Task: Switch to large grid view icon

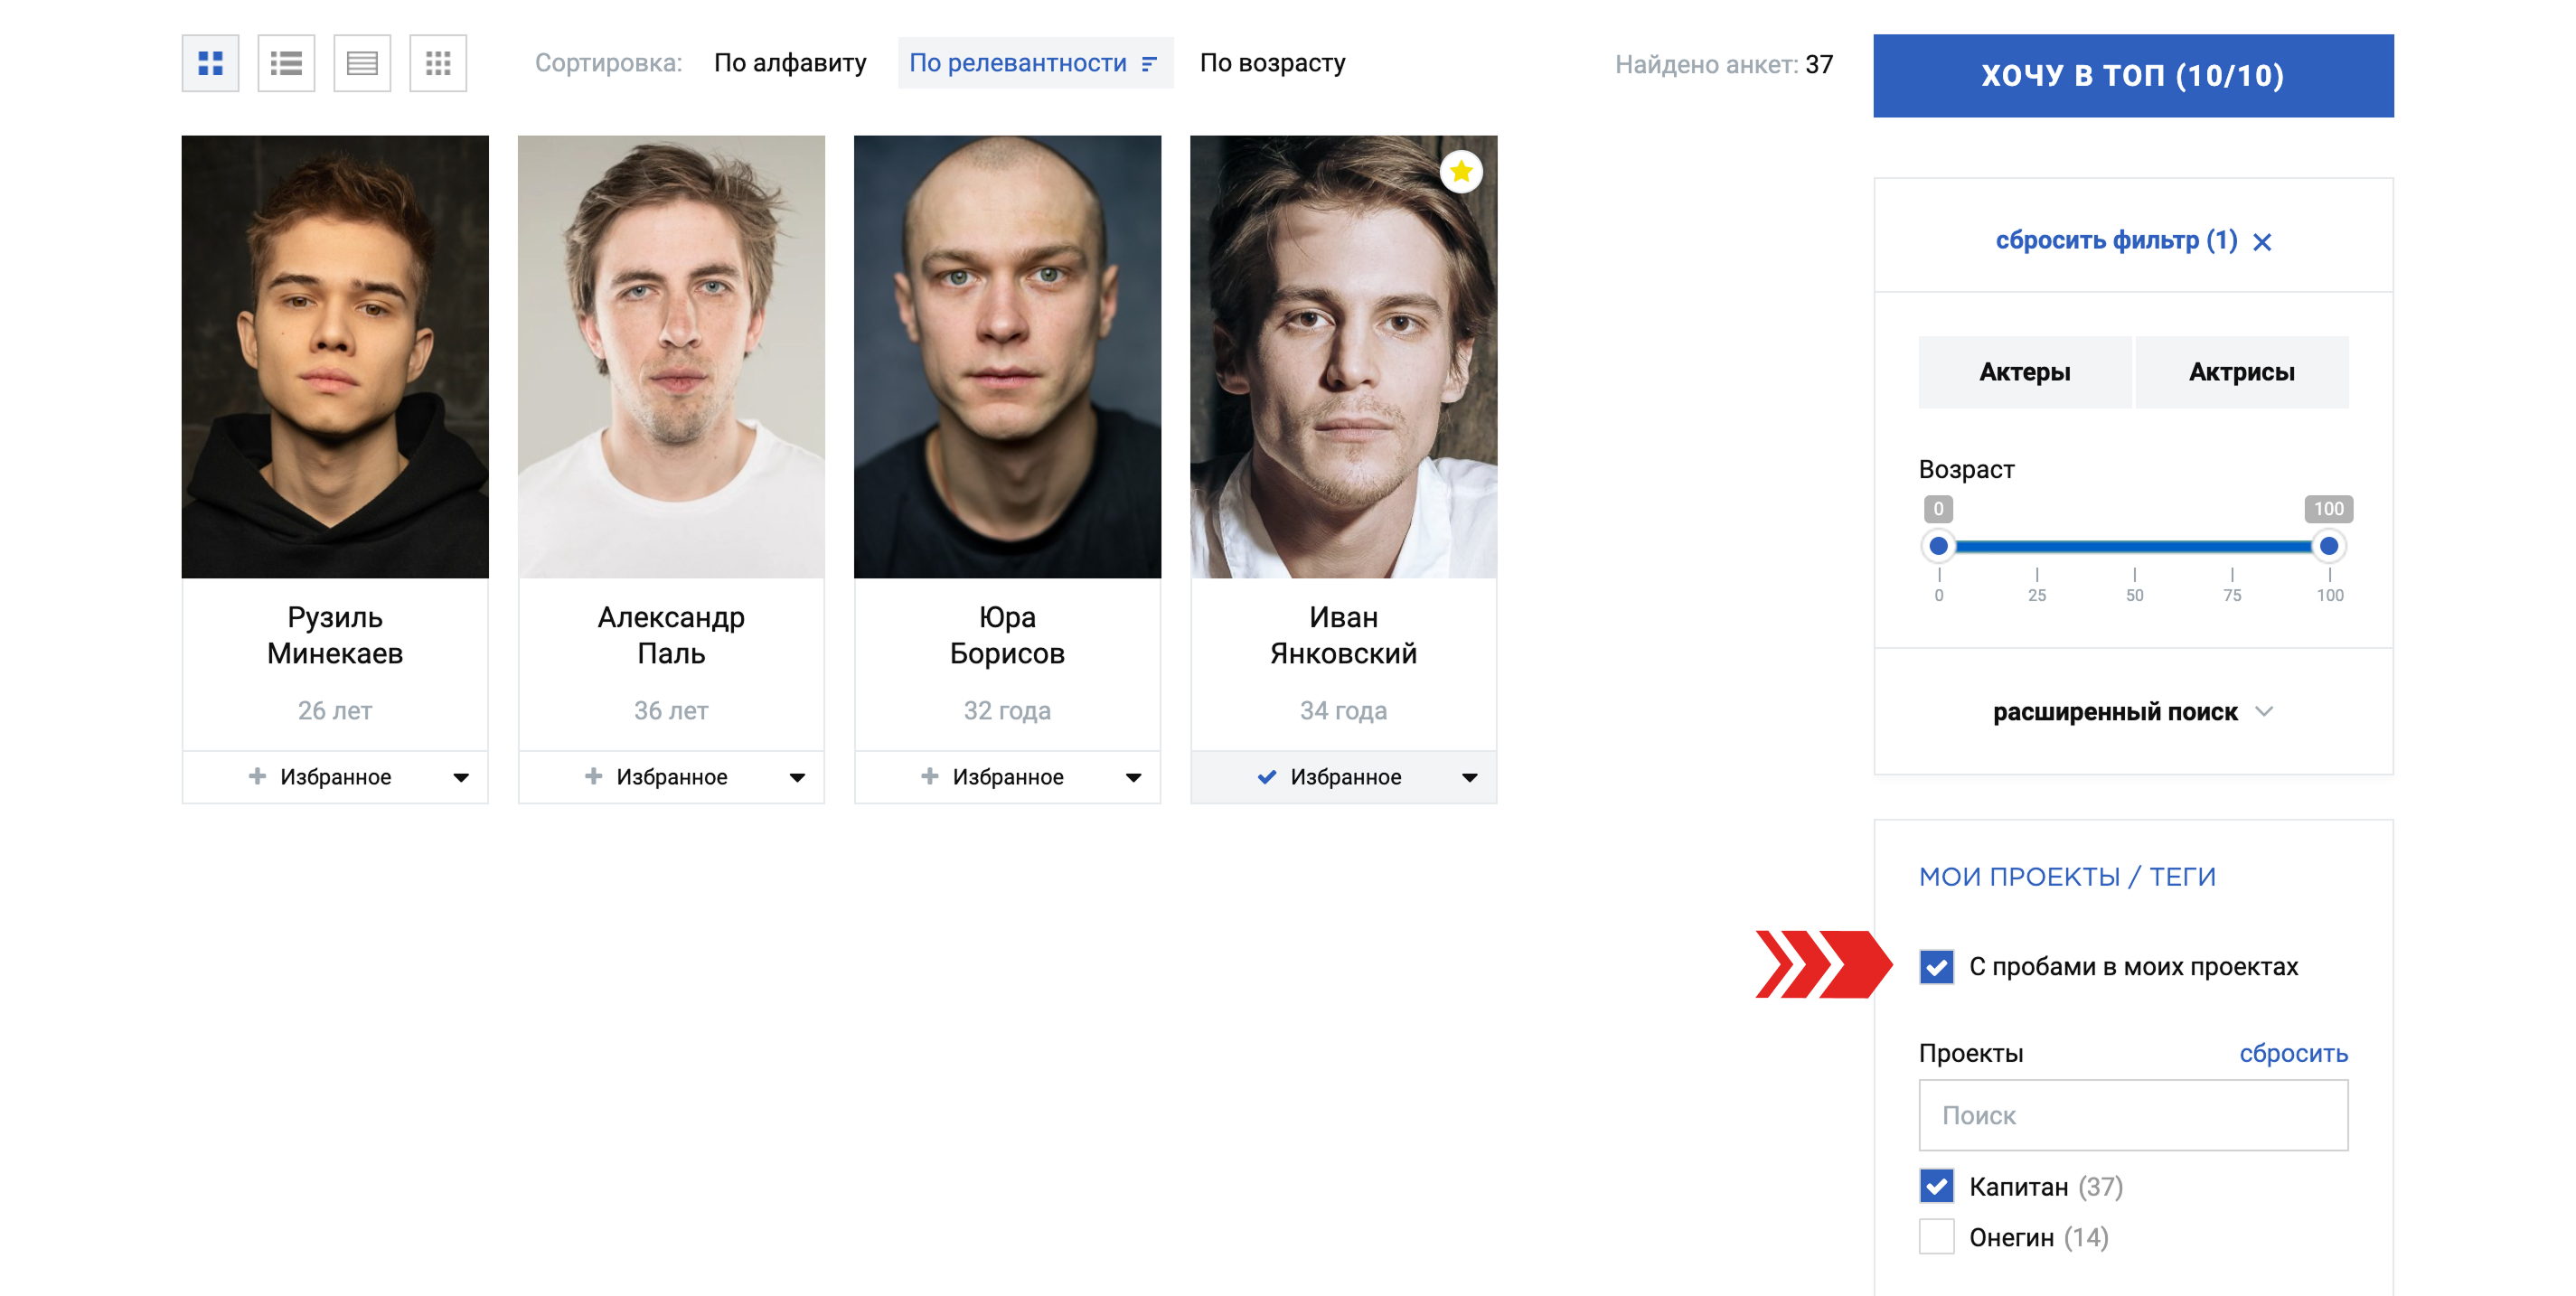Action: (210, 63)
